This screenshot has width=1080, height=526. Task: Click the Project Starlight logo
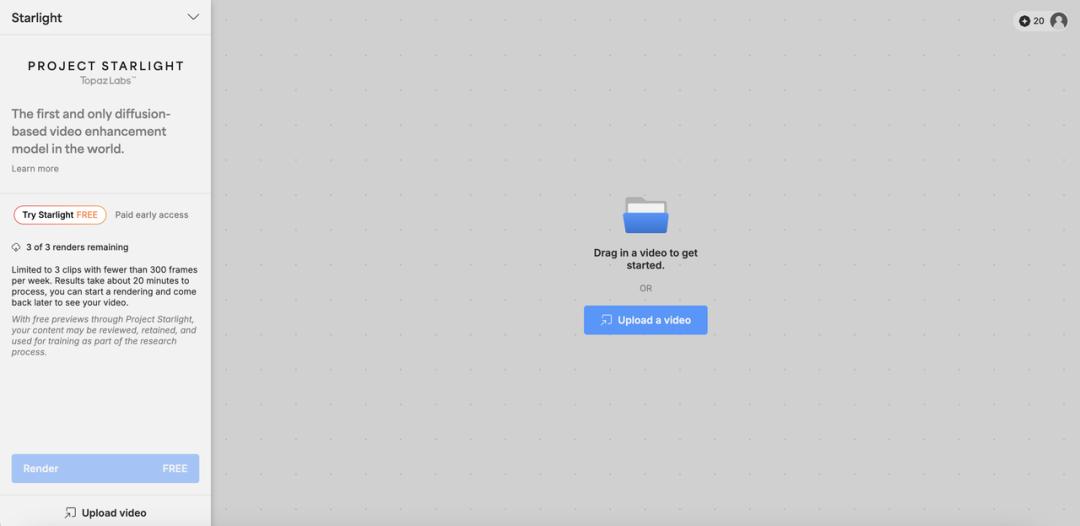(x=106, y=72)
